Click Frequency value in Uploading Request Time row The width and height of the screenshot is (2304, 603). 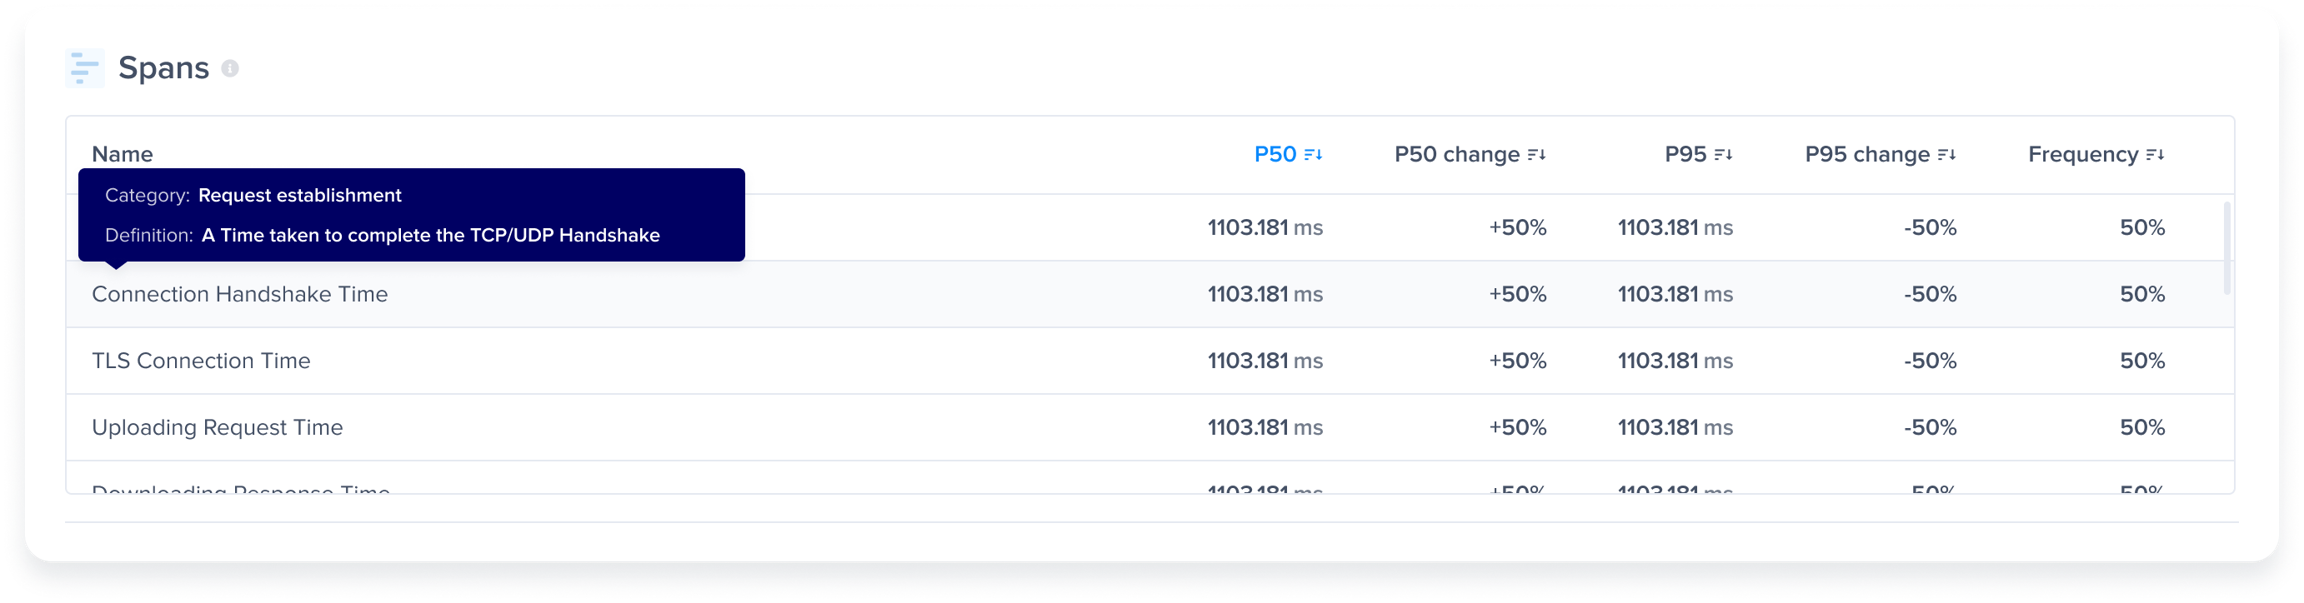tap(2142, 428)
